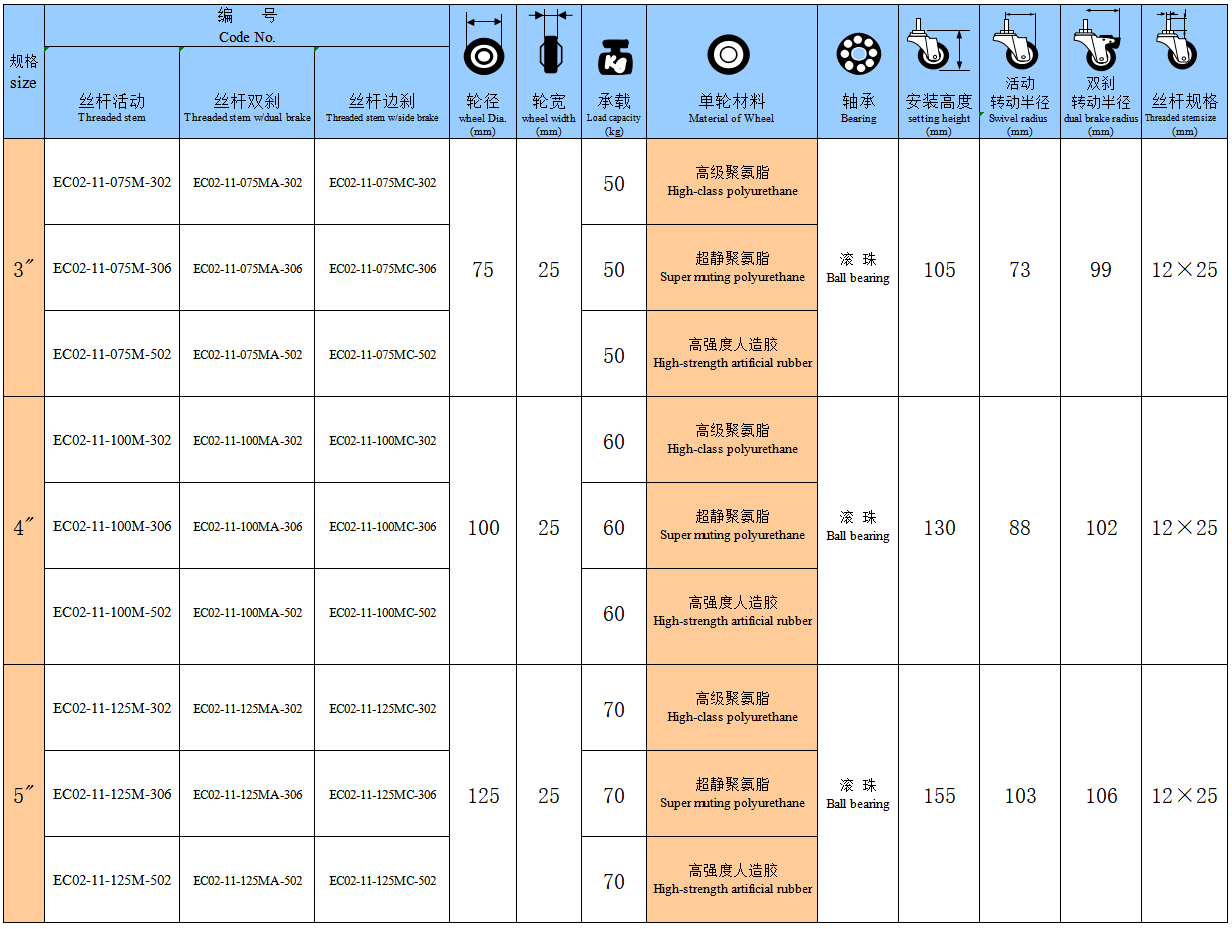Click swivel radius value 88
This screenshot has height=929, width=1232.
pos(1020,528)
